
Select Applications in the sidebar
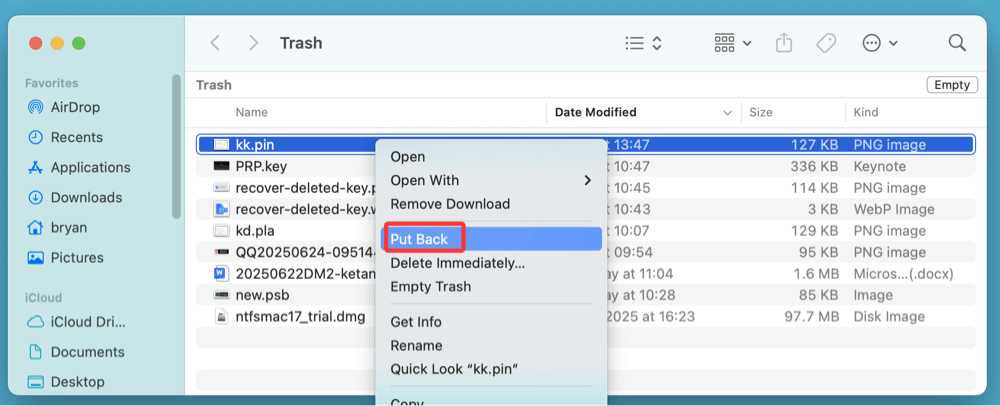[x=91, y=168]
